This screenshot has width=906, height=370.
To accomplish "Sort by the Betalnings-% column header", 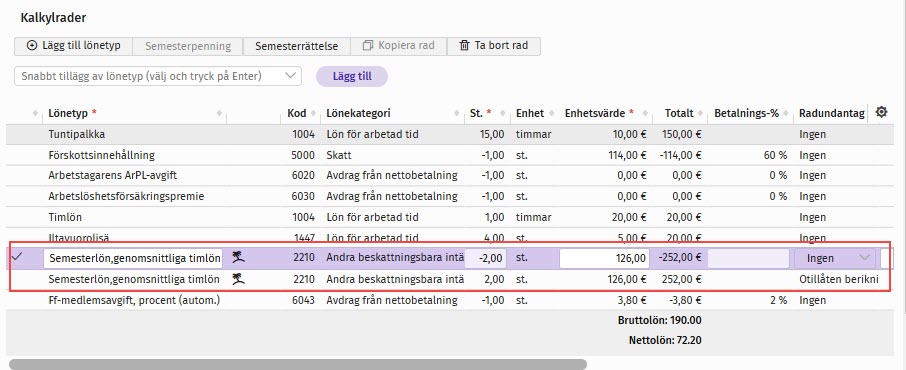I will coord(747,113).
